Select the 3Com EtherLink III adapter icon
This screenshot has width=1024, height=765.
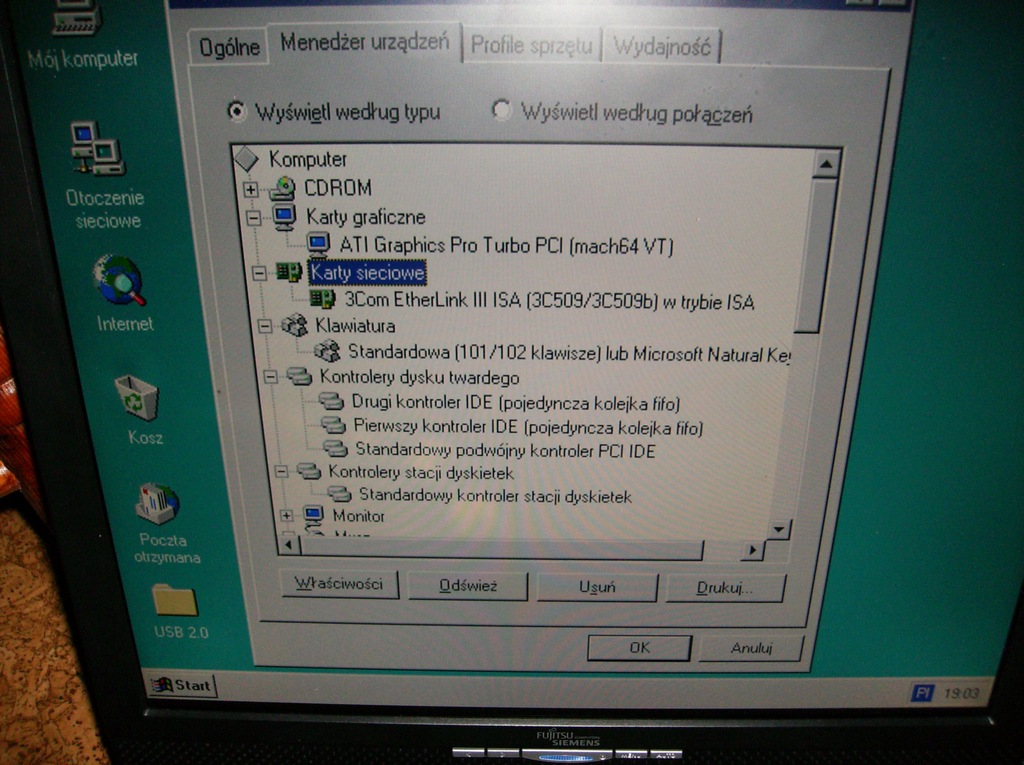(323, 299)
